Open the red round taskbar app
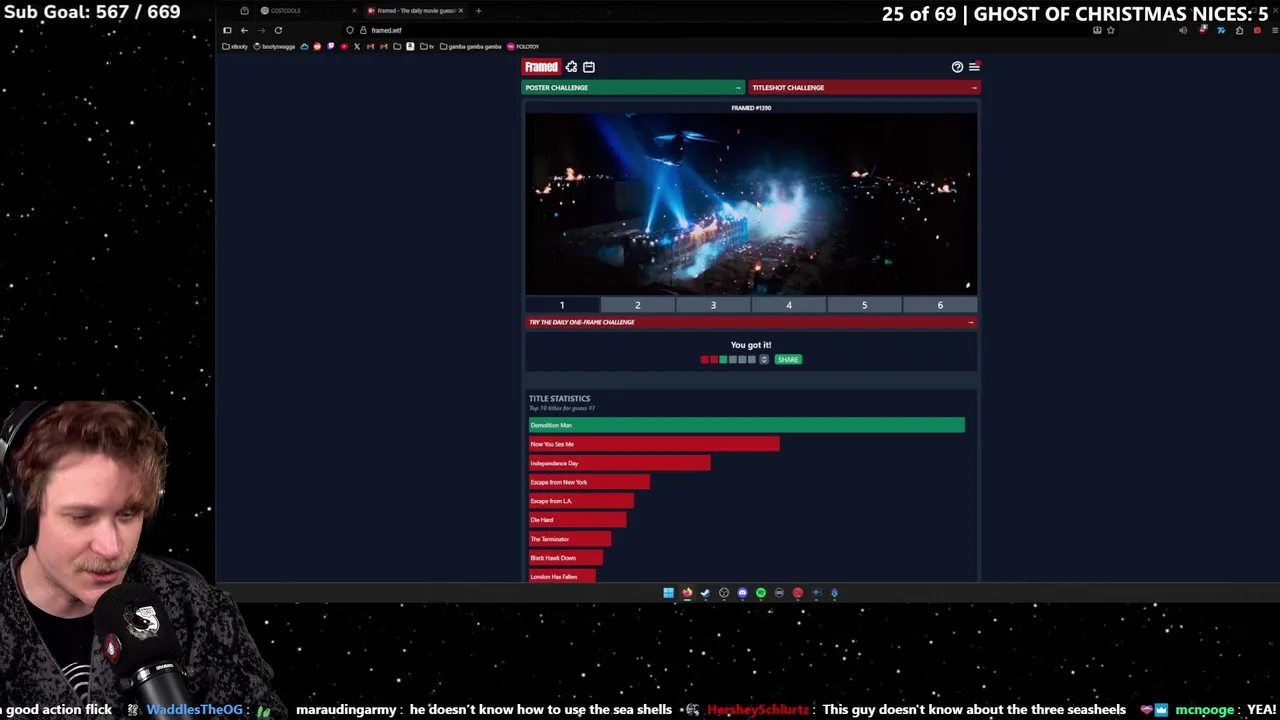Viewport: 1280px width, 720px height. coord(798,593)
